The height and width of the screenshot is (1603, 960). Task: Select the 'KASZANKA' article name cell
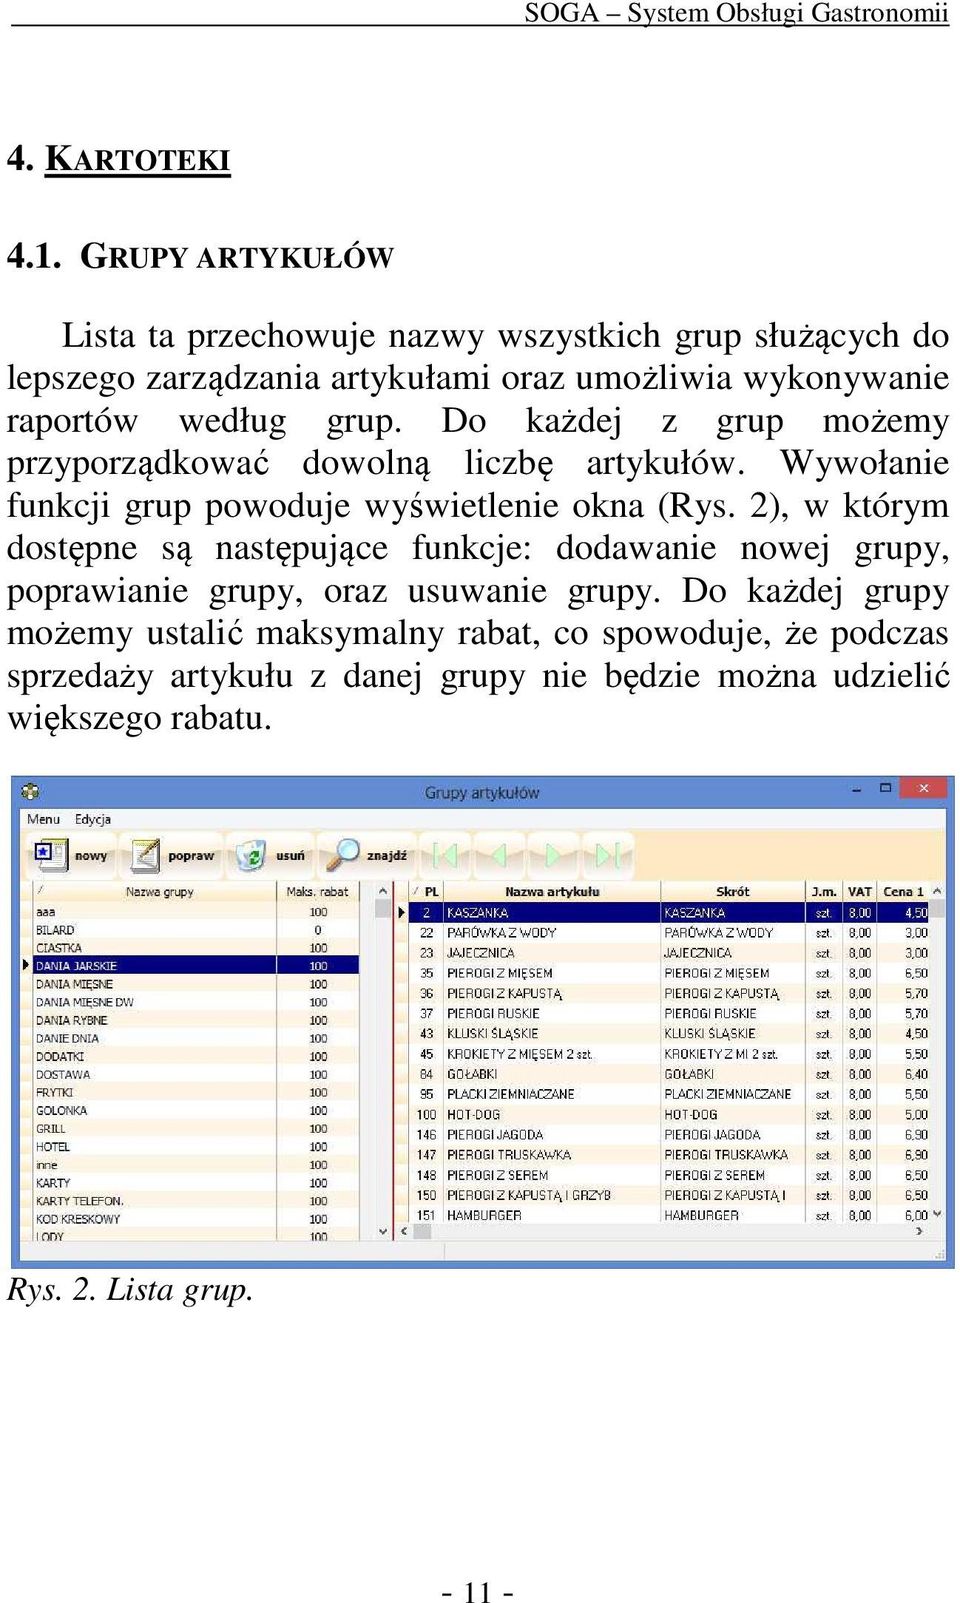tap(551, 912)
